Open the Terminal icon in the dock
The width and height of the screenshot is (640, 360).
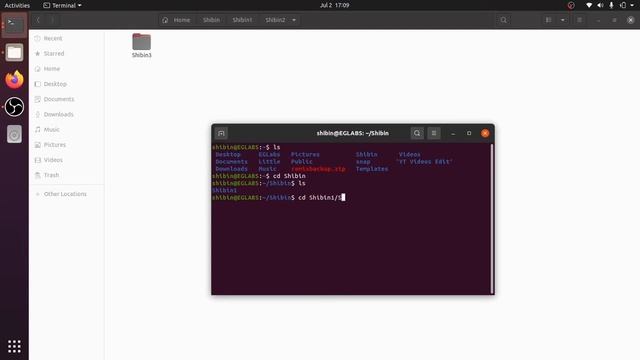14,25
